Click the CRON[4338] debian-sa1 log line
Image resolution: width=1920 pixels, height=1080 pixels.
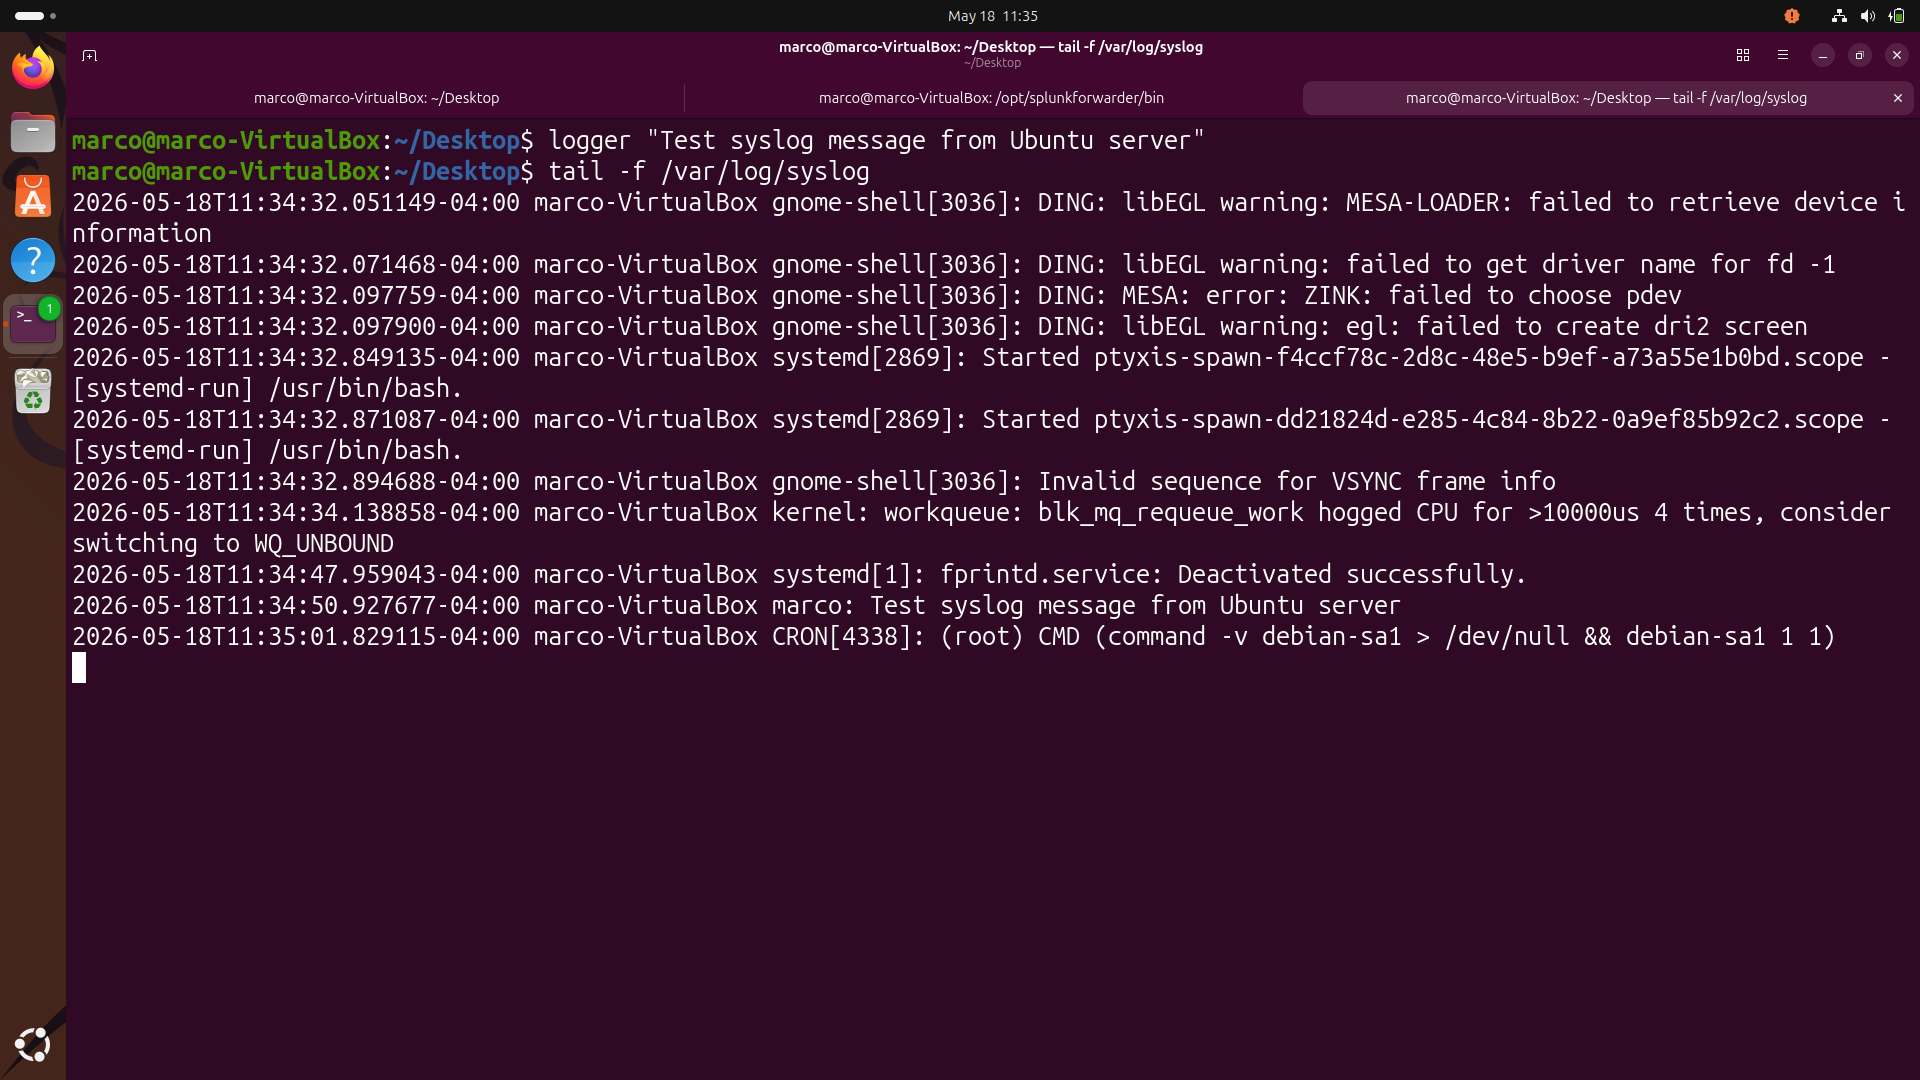click(x=954, y=636)
